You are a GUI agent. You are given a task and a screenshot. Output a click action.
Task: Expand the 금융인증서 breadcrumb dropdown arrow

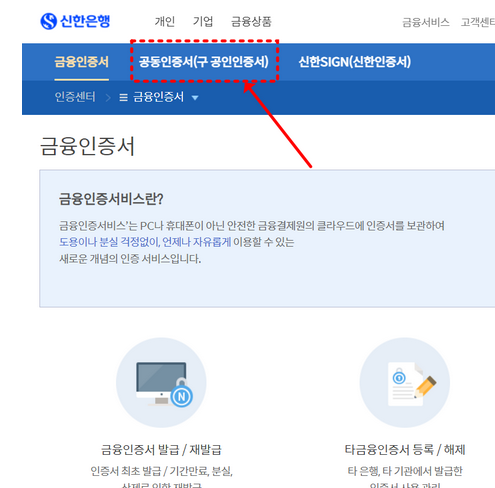coord(195,98)
